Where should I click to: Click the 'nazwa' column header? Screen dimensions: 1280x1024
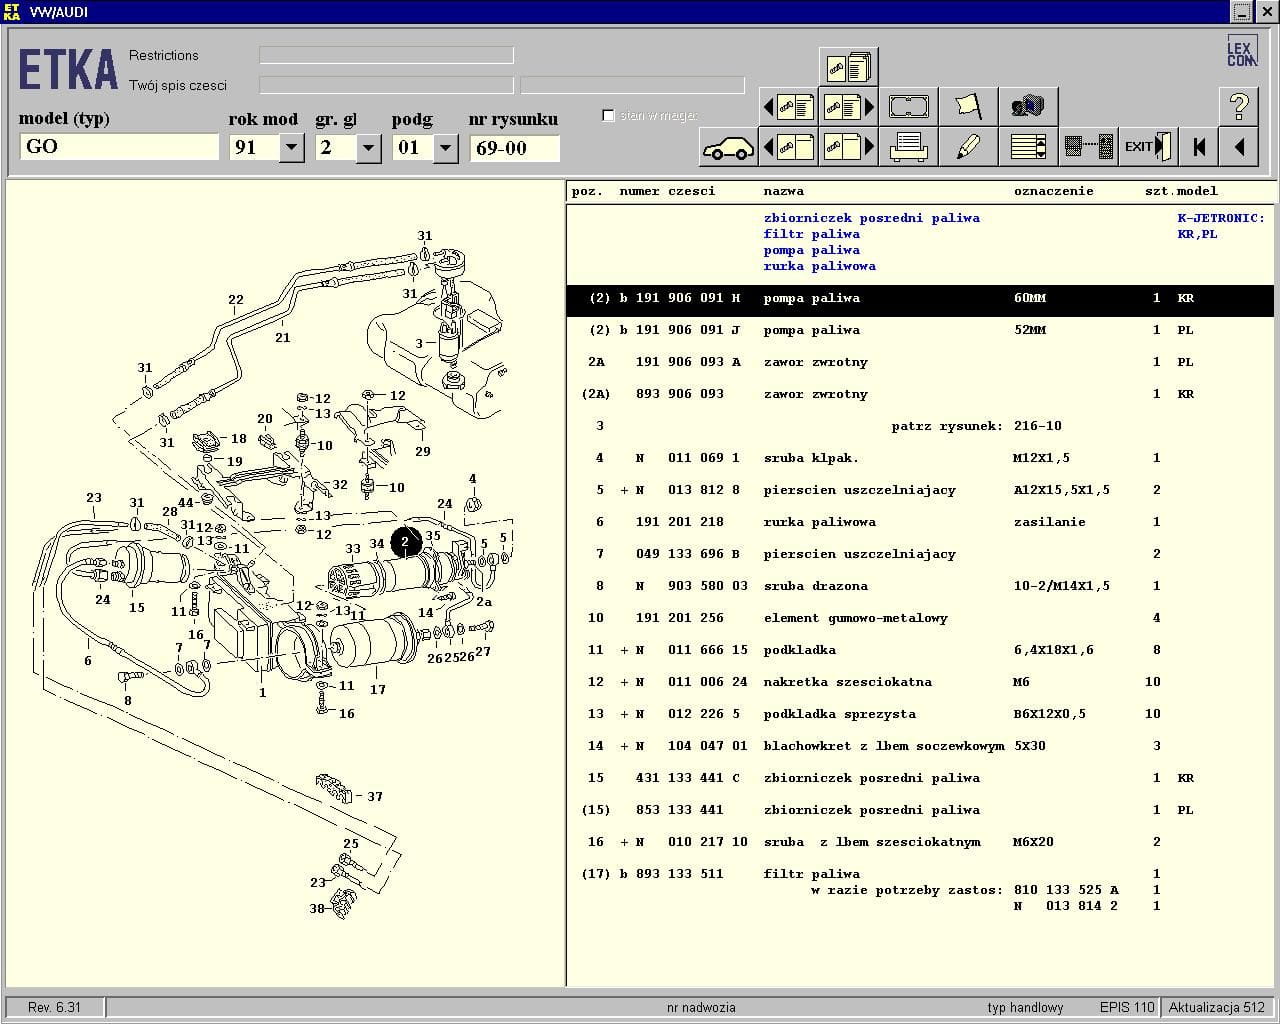783,191
